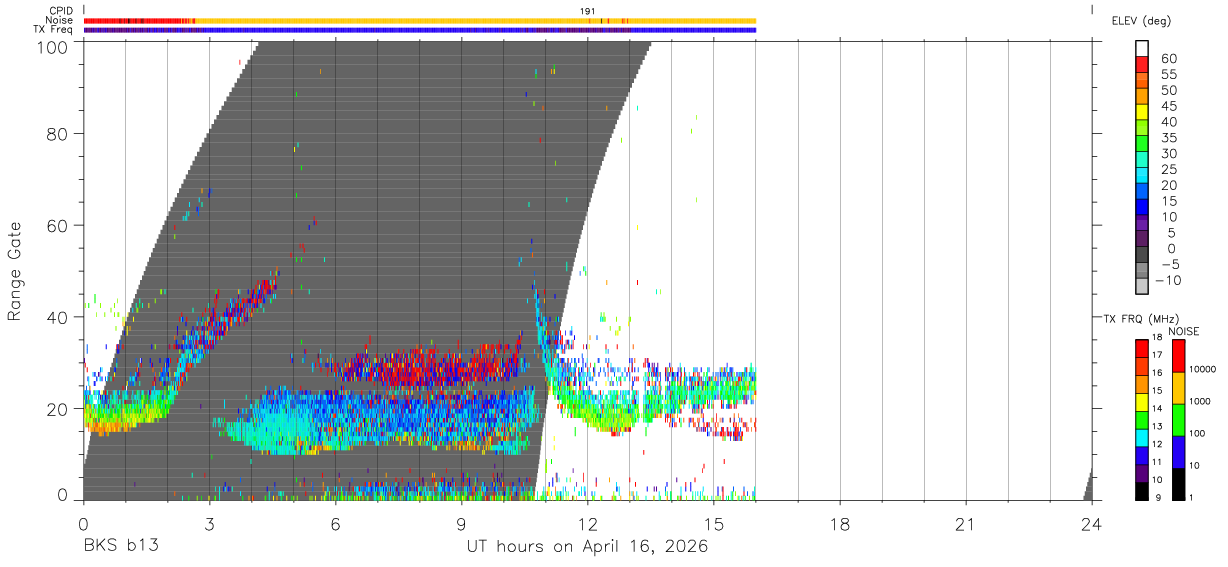The image size is (1228, 567).
Task: Click the UT hours on April 16, 2026 title
Action: tap(587, 547)
